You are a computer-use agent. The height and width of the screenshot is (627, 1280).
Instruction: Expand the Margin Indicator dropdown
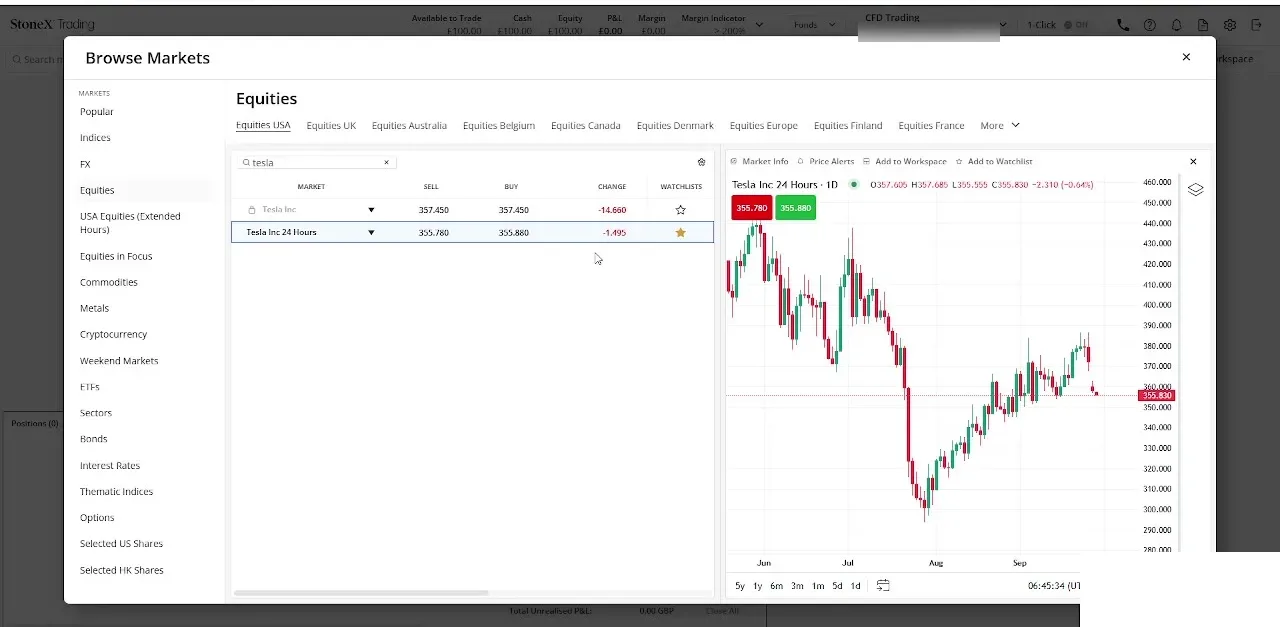point(760,24)
